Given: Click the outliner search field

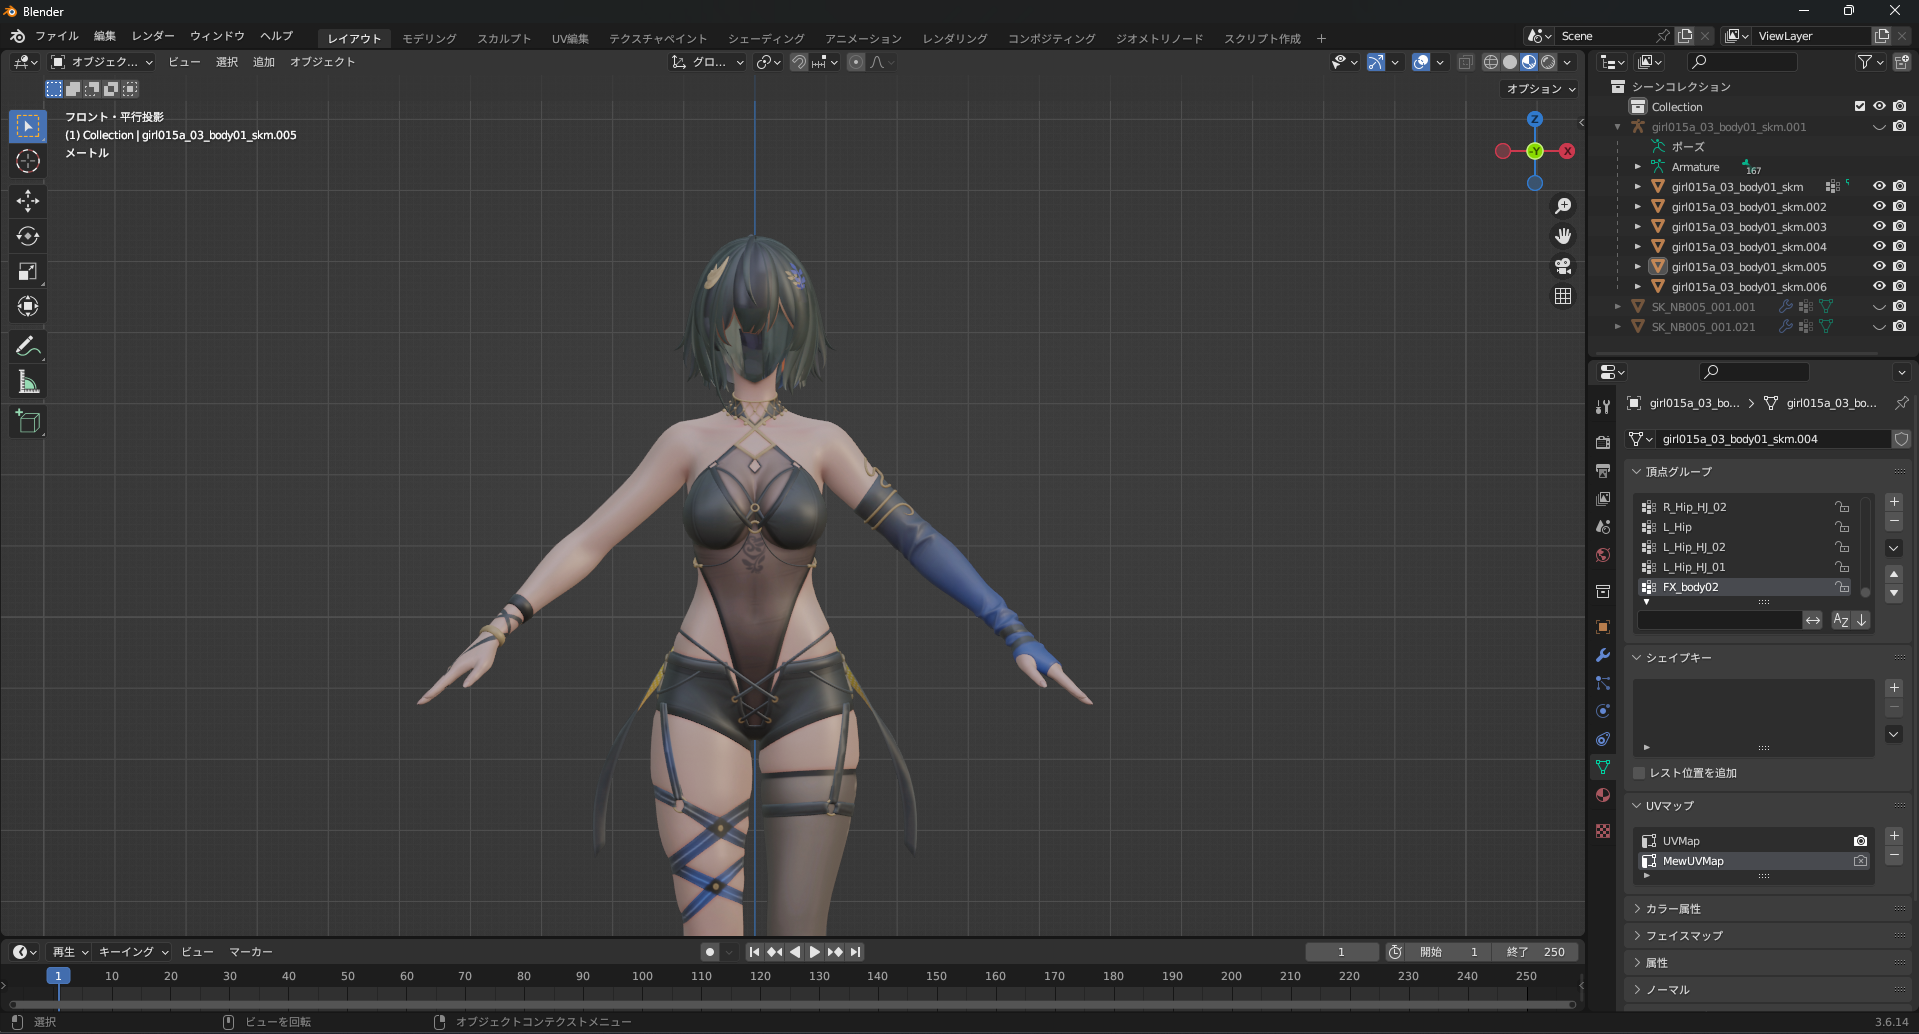Looking at the screenshot, I should (x=1743, y=62).
